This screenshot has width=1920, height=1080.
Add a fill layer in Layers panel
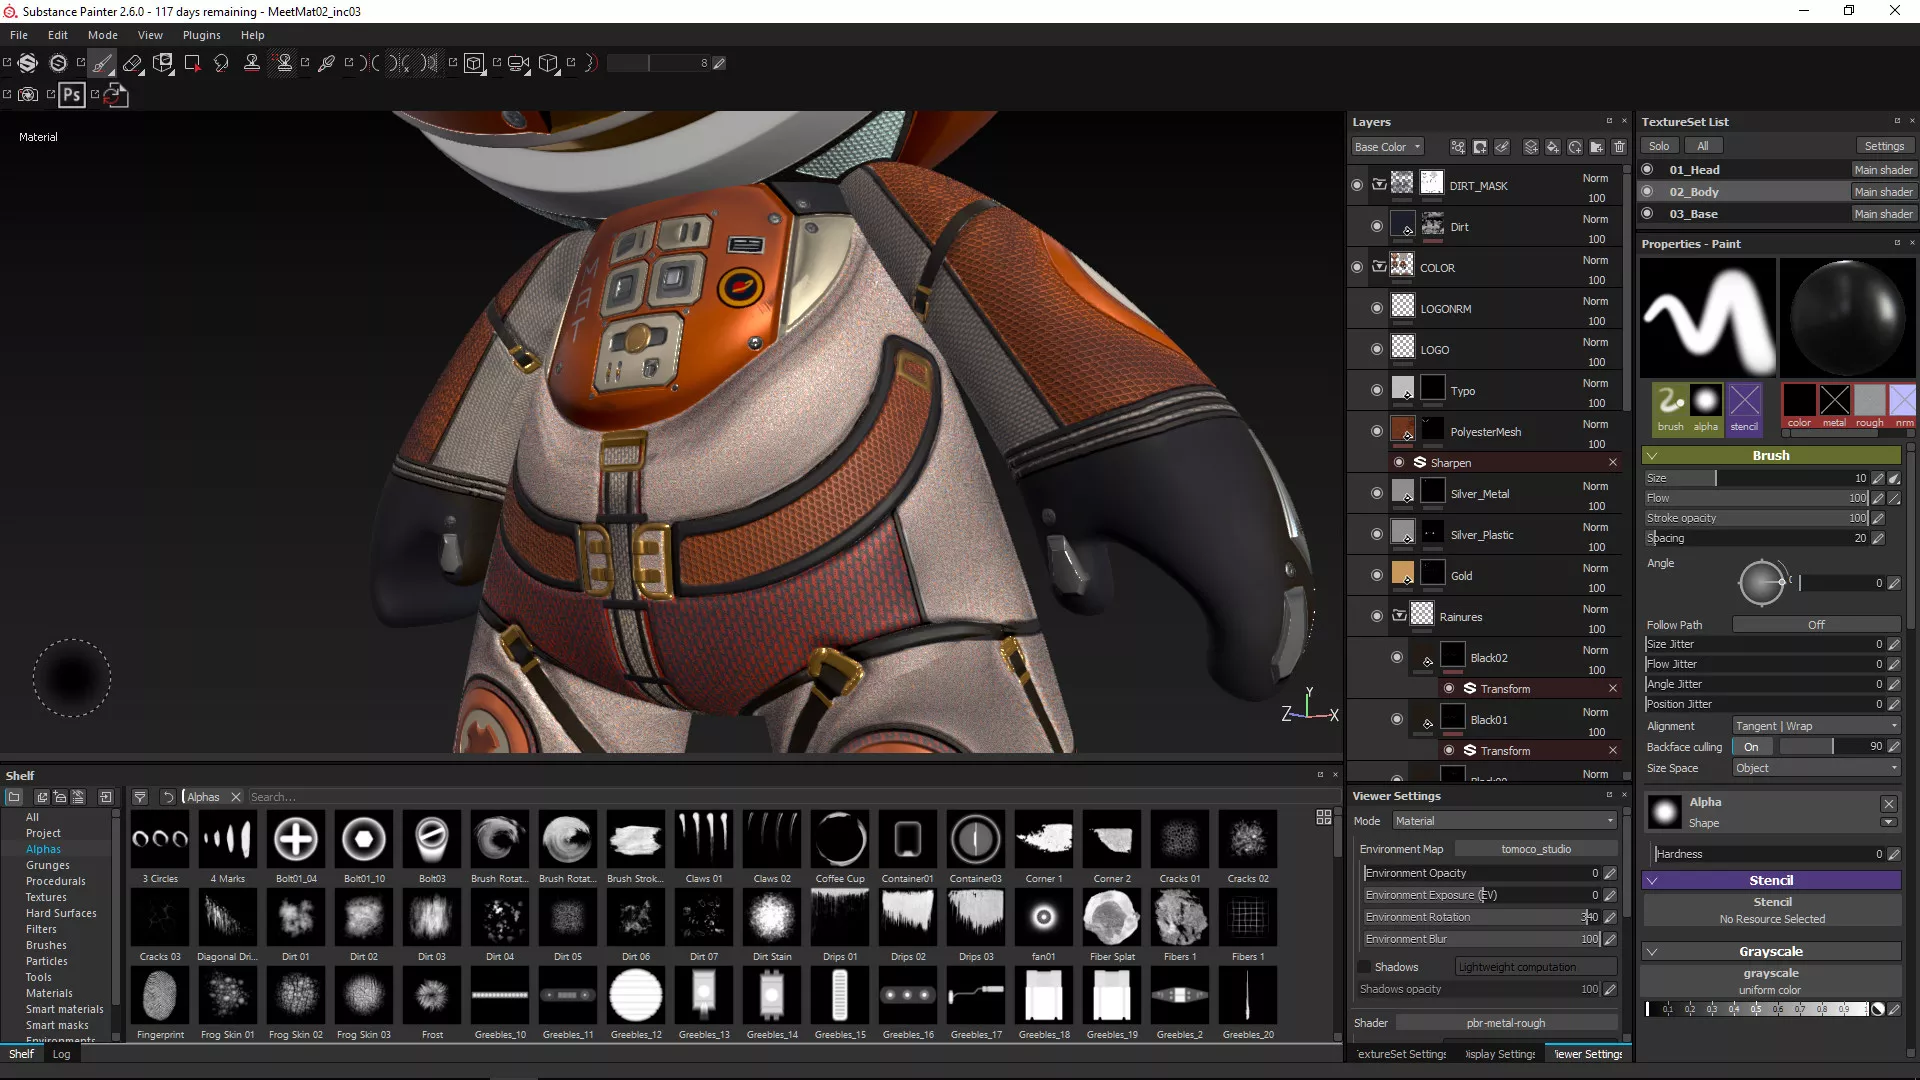point(1552,147)
